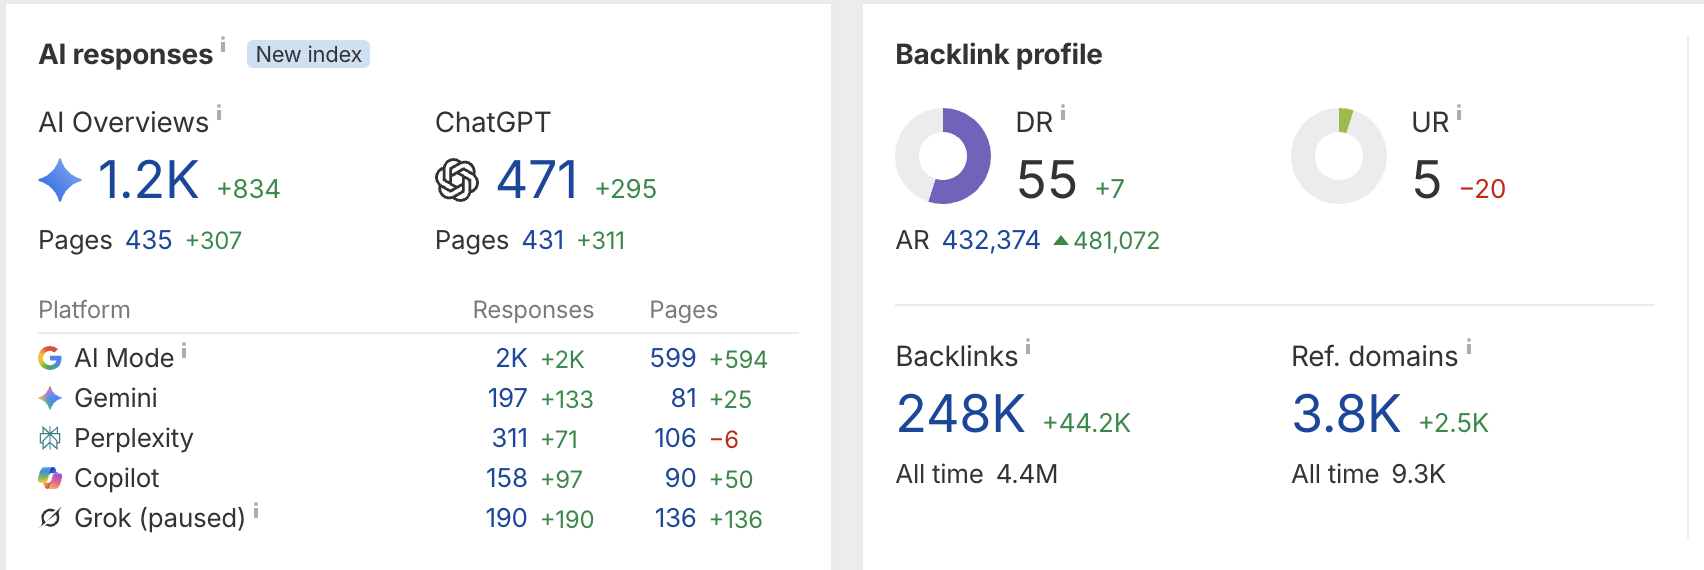Image resolution: width=1704 pixels, height=570 pixels.
Task: Click the UR score 5
Action: pos(1427,180)
